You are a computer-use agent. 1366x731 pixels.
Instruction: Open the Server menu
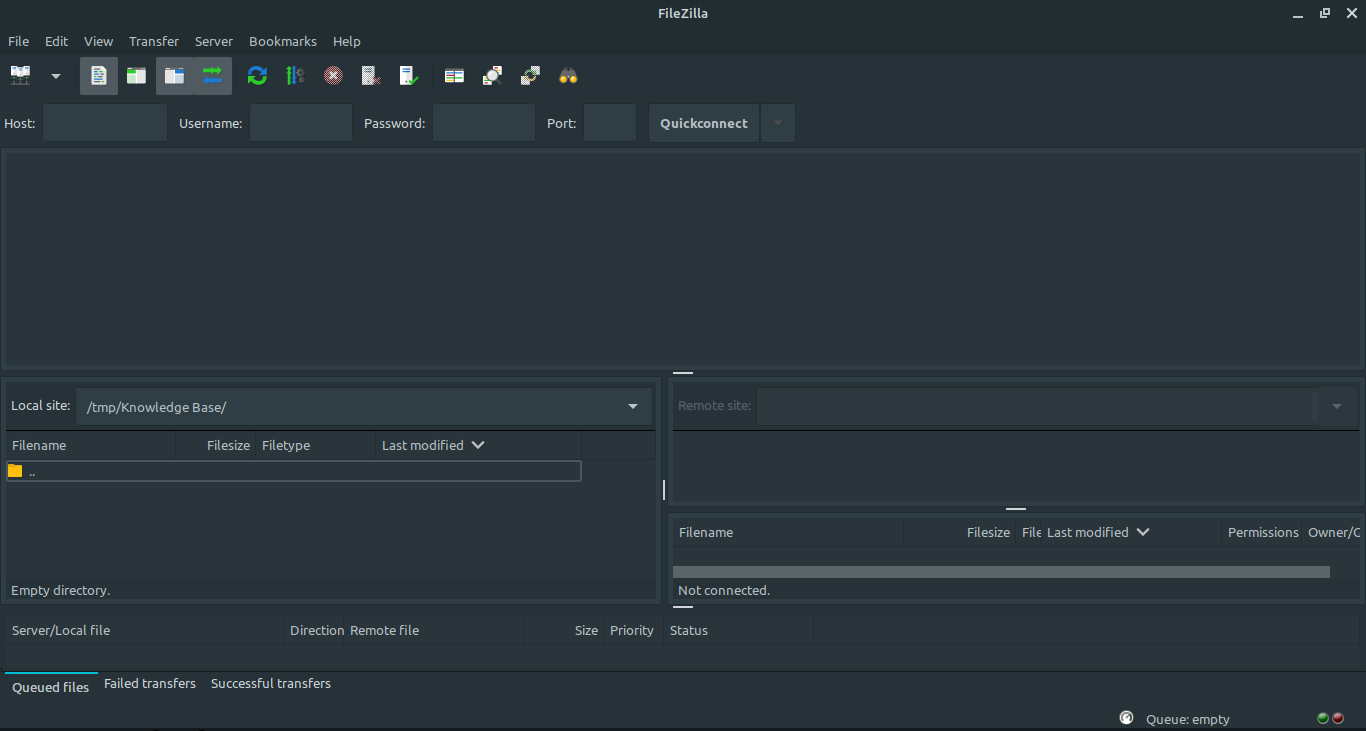[214, 41]
